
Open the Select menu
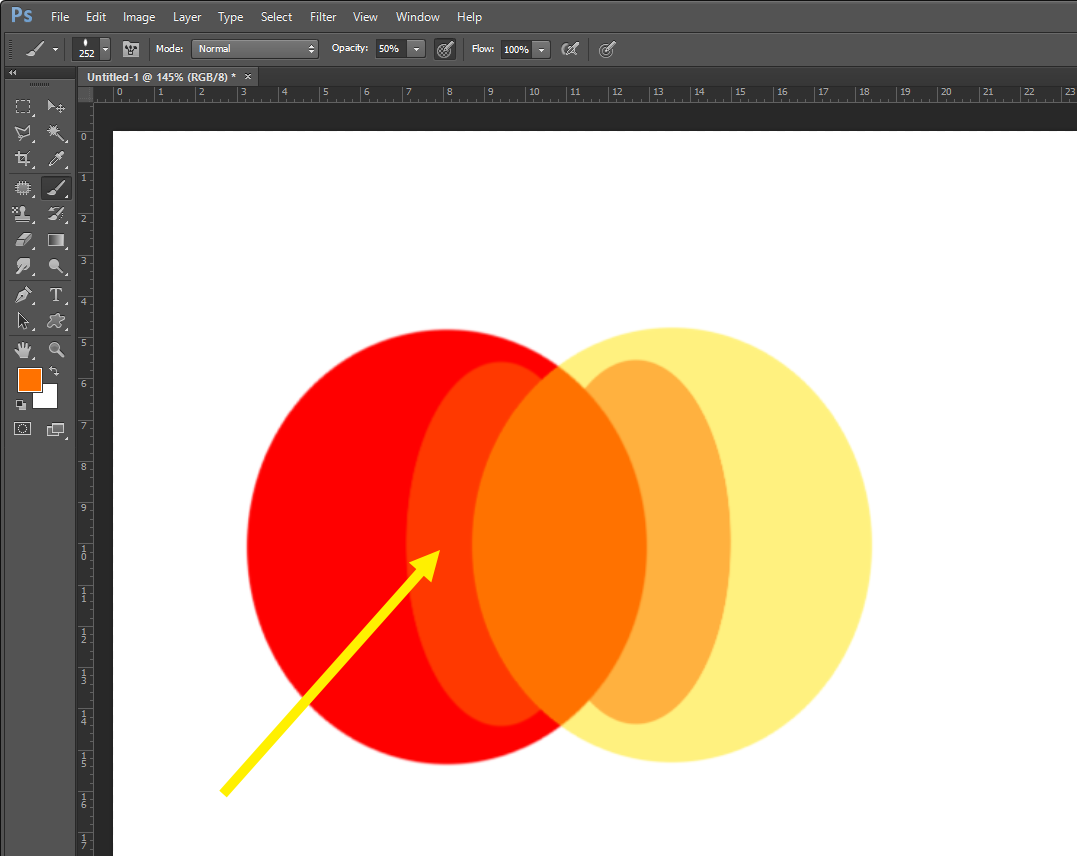[276, 16]
